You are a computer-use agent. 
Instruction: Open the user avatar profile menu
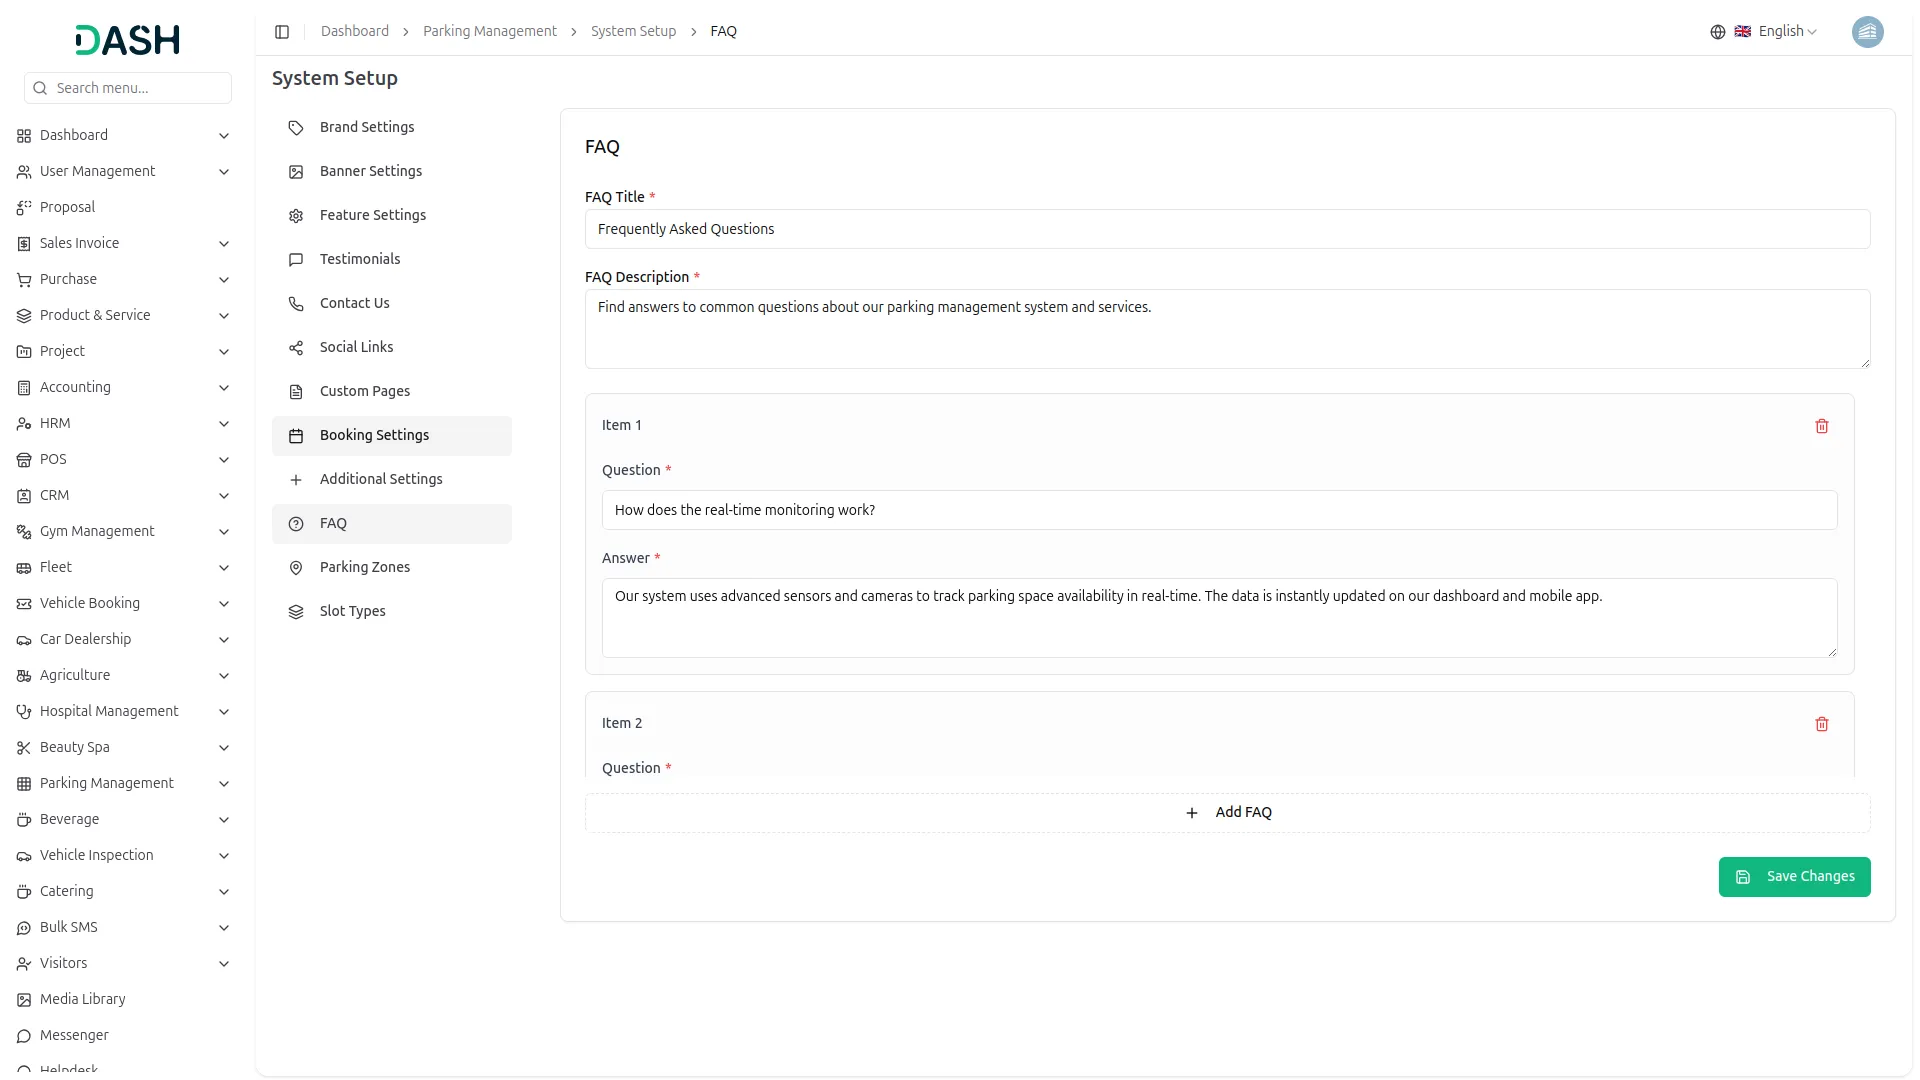coord(1867,32)
